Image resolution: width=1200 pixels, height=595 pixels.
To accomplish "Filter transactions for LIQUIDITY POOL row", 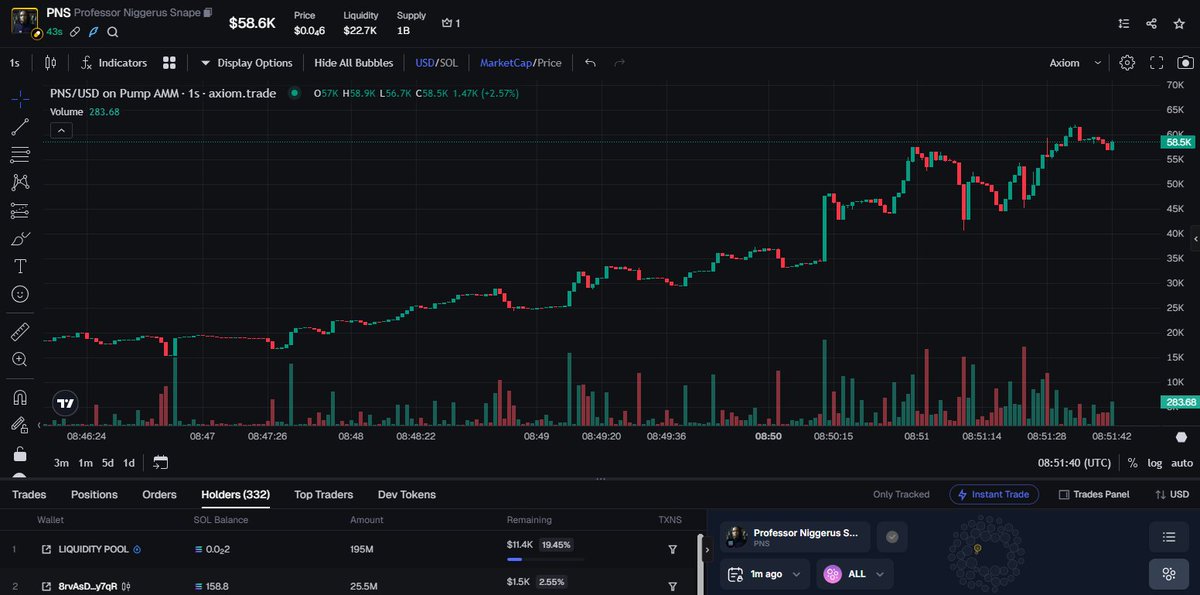I will tap(672, 549).
